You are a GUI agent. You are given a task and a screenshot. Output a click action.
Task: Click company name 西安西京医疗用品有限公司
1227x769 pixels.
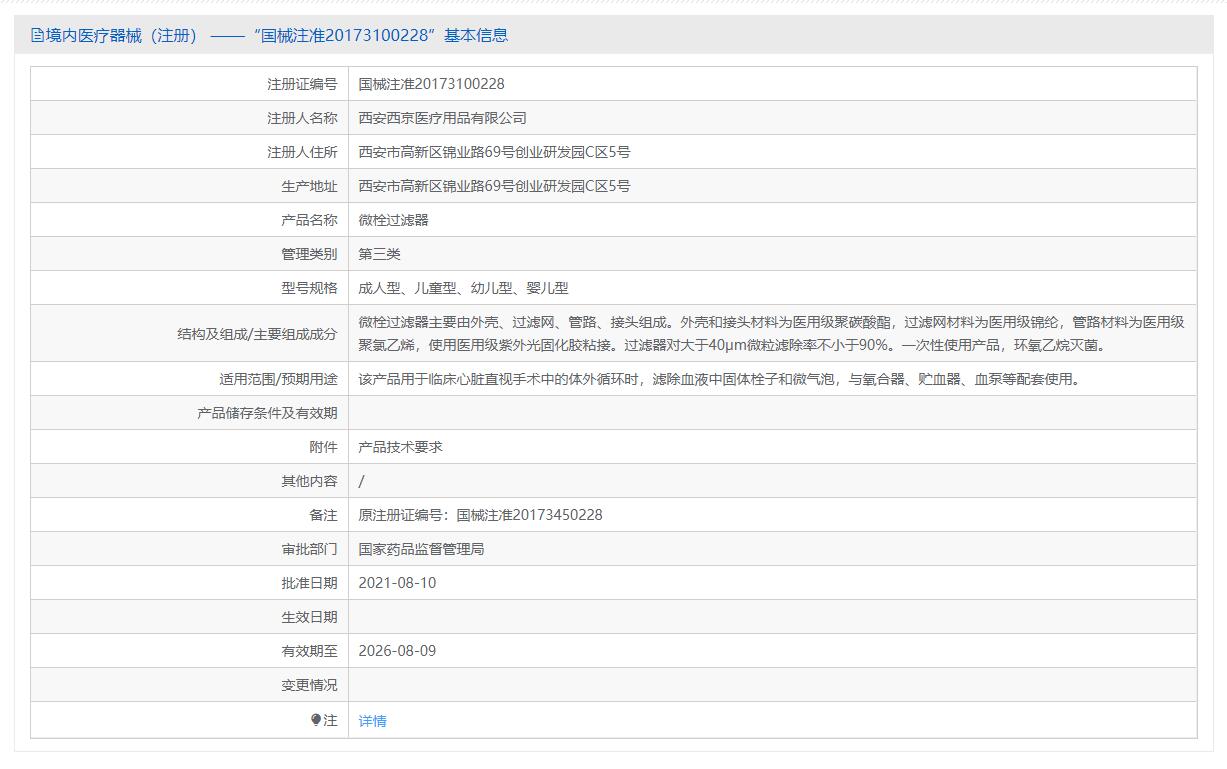coord(443,118)
